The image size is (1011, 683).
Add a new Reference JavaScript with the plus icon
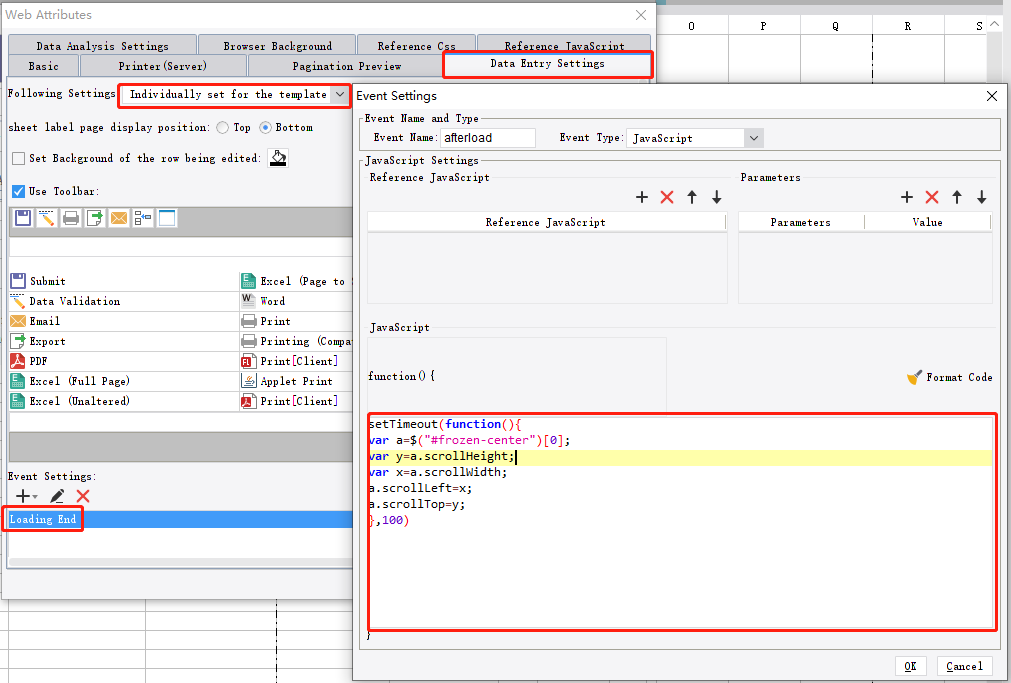(641, 197)
